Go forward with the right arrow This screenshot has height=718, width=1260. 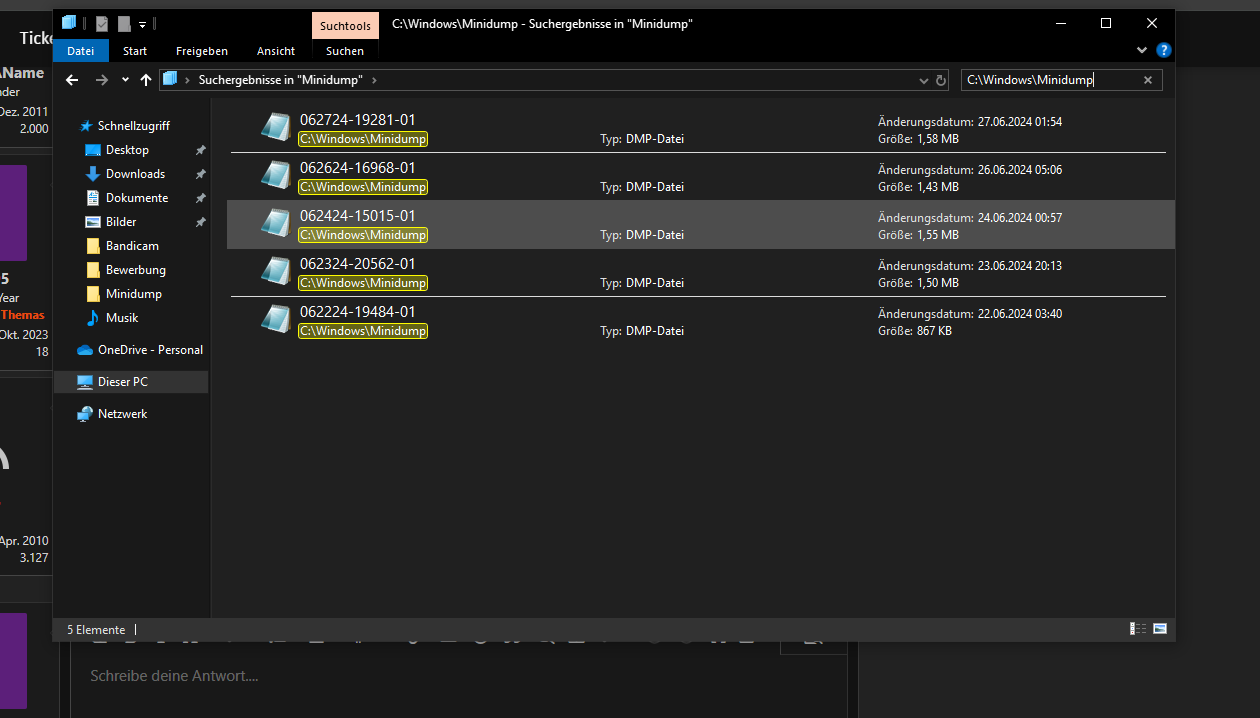(102, 80)
